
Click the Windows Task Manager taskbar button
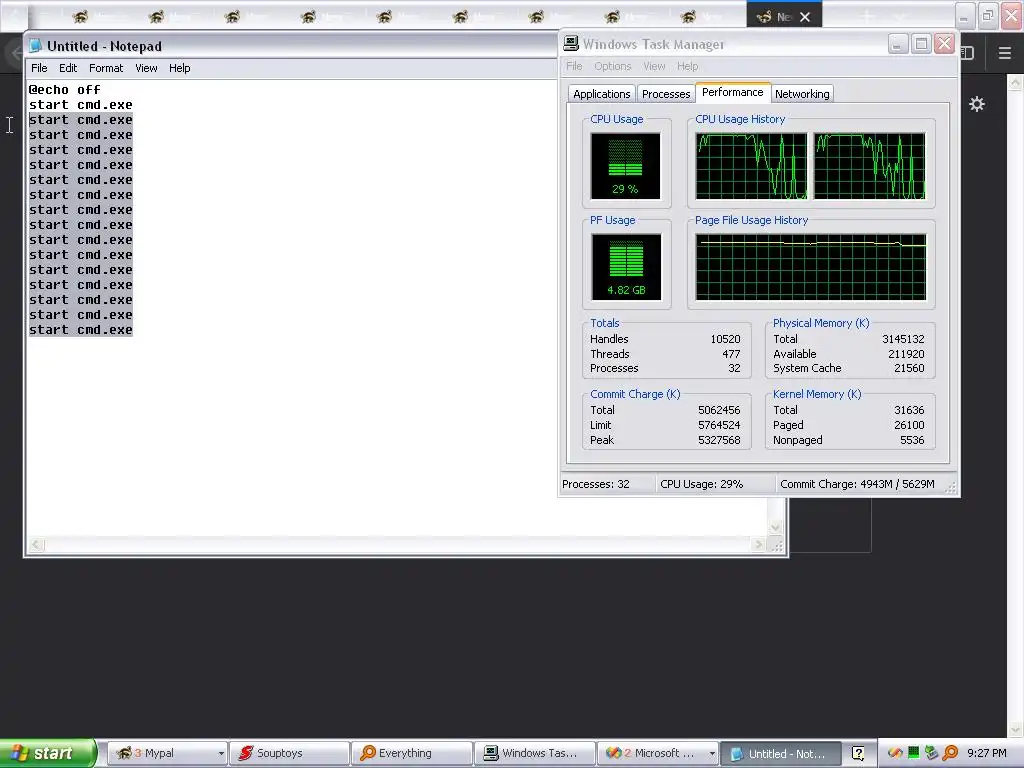534,753
